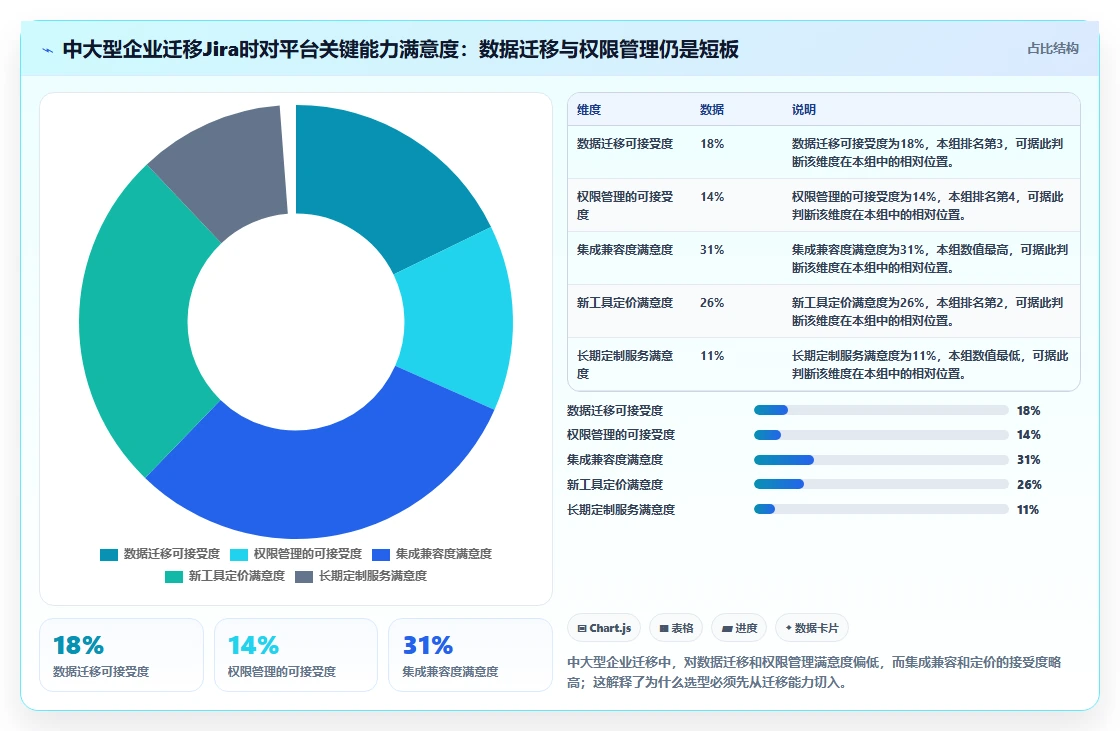Click the 11% value in table
This screenshot has width=1120, height=731.
711,355
